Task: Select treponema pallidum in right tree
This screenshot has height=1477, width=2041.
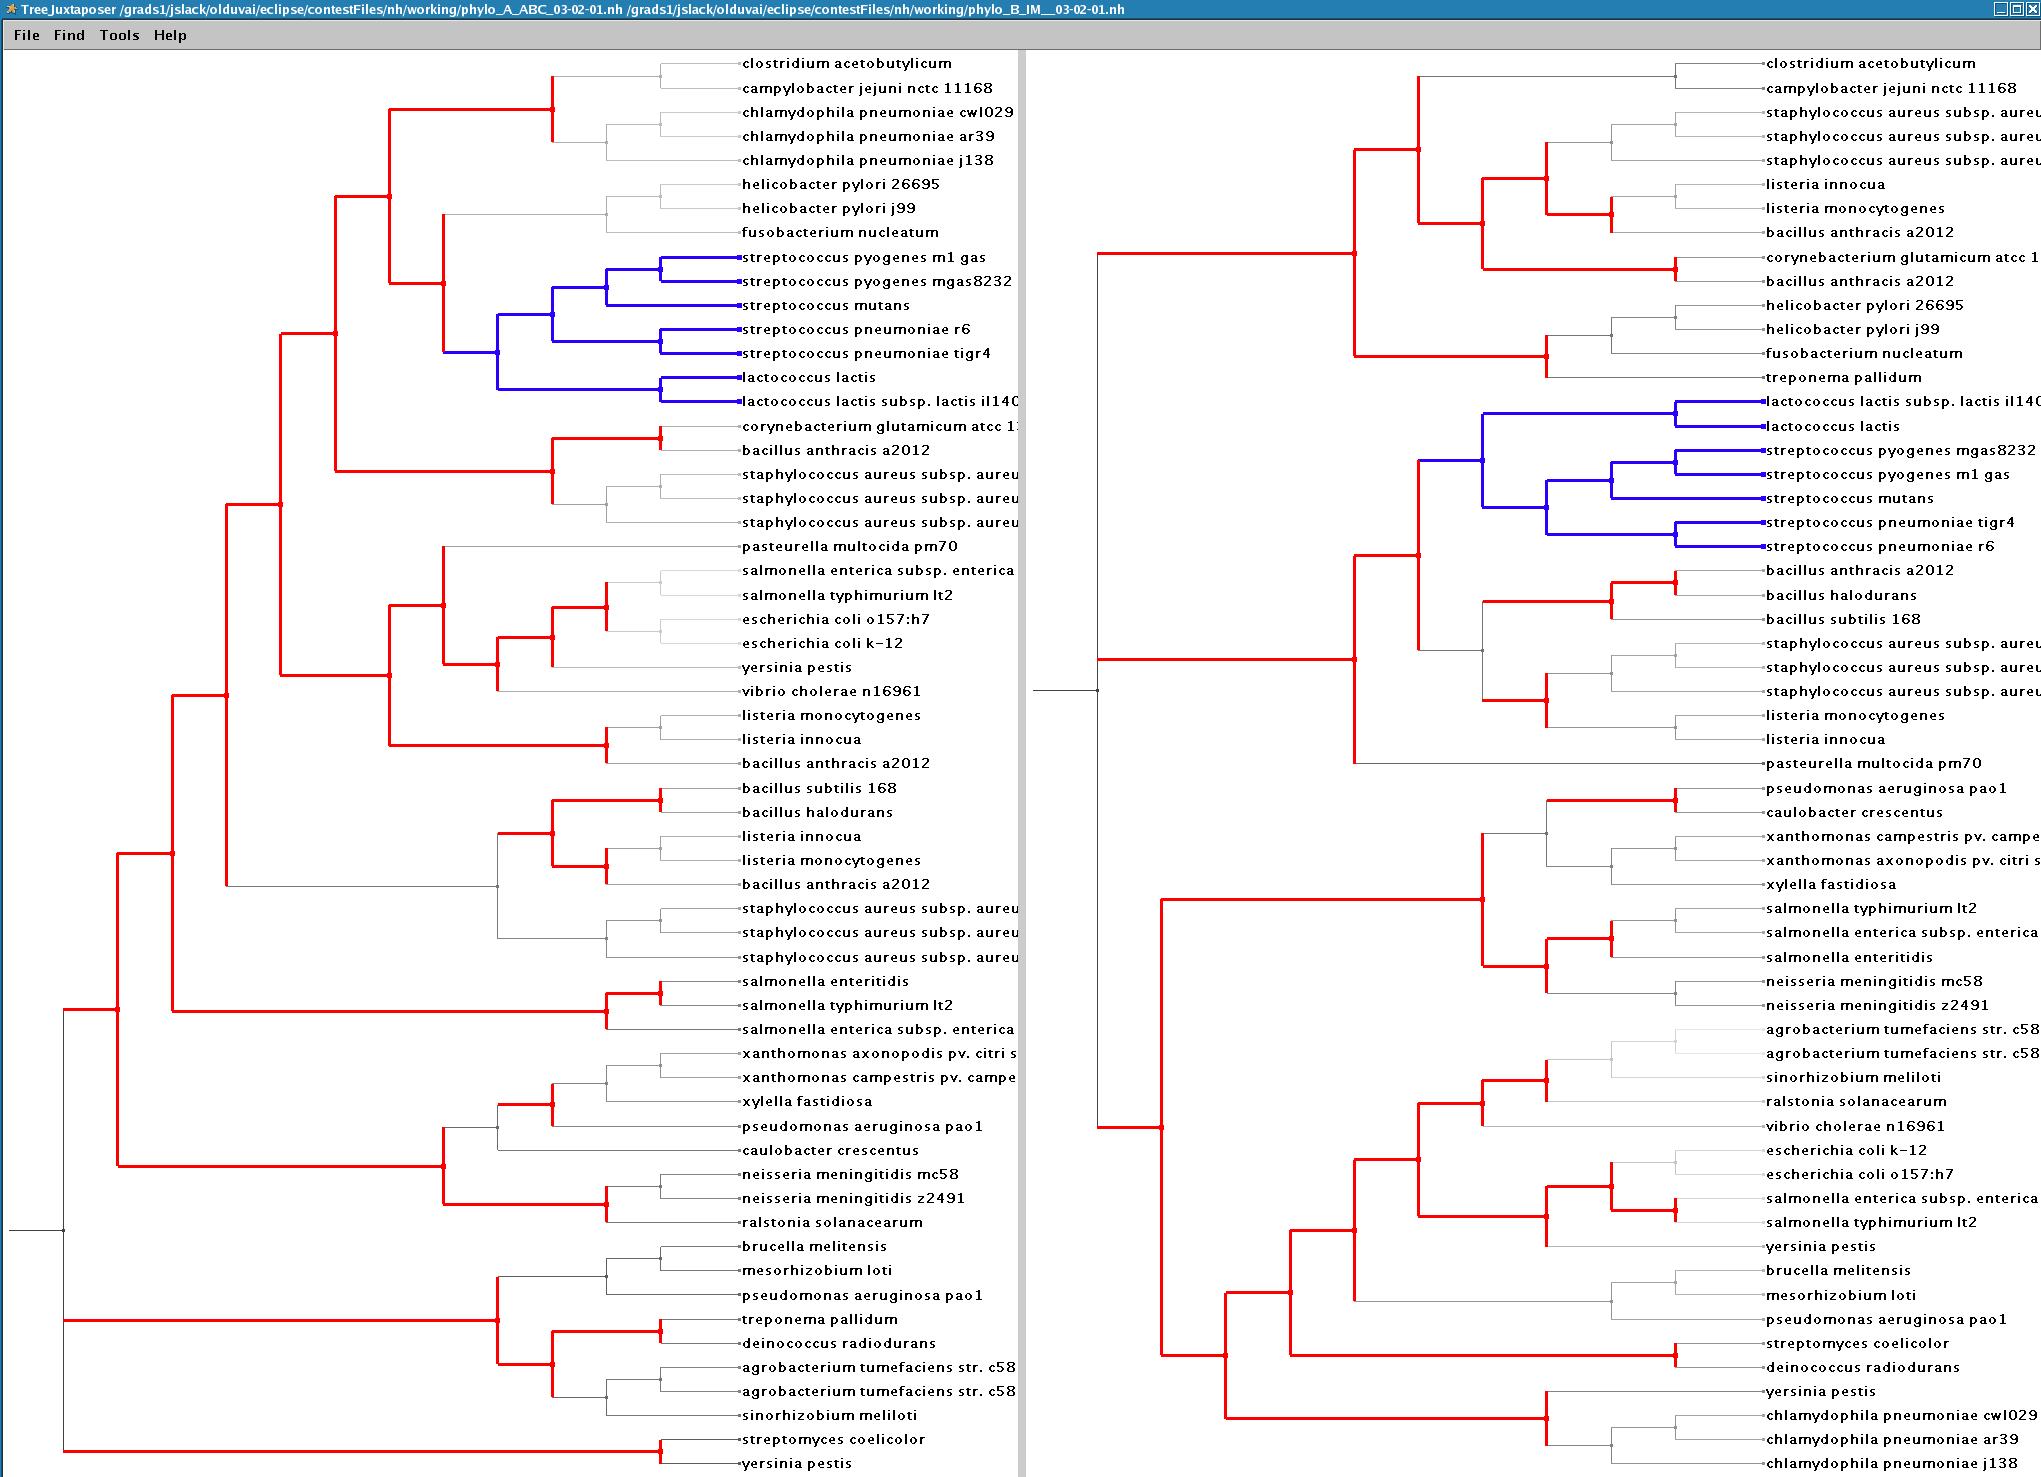Action: coord(1843,377)
